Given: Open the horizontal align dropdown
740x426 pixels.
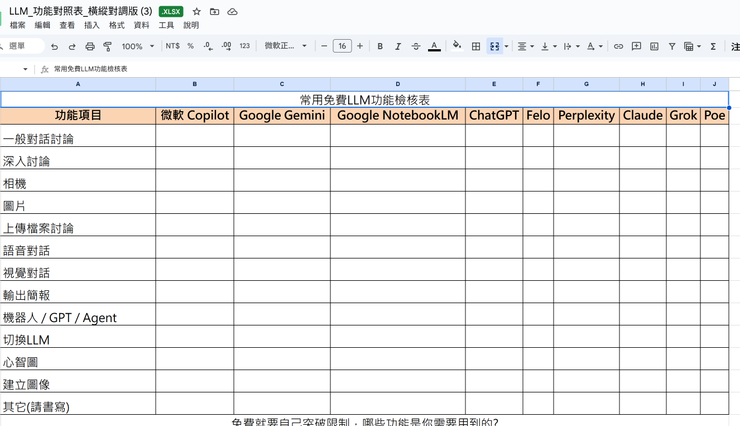Looking at the screenshot, I should click(x=525, y=46).
